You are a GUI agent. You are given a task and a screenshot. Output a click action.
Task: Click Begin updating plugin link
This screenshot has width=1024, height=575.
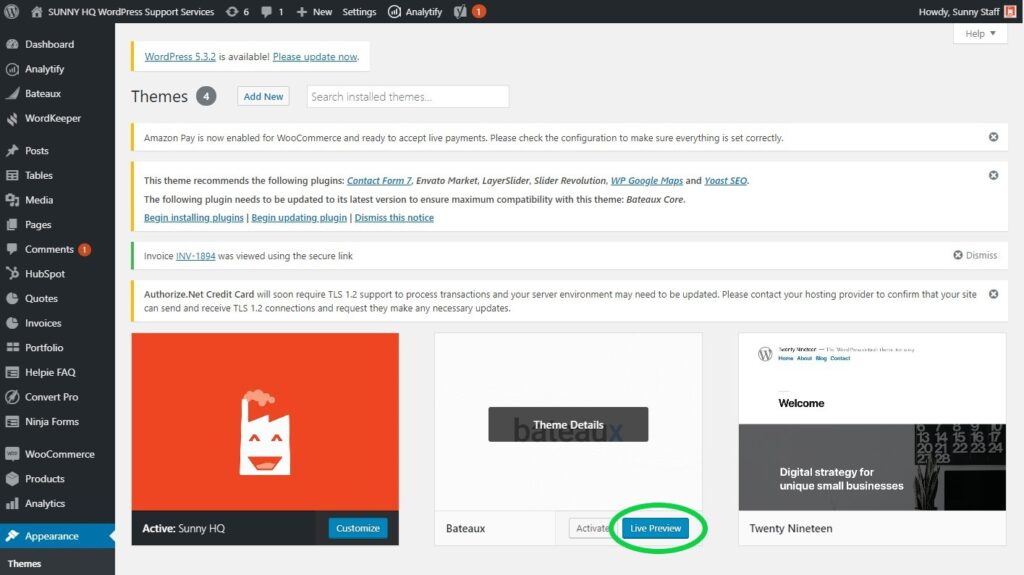[x=299, y=218]
